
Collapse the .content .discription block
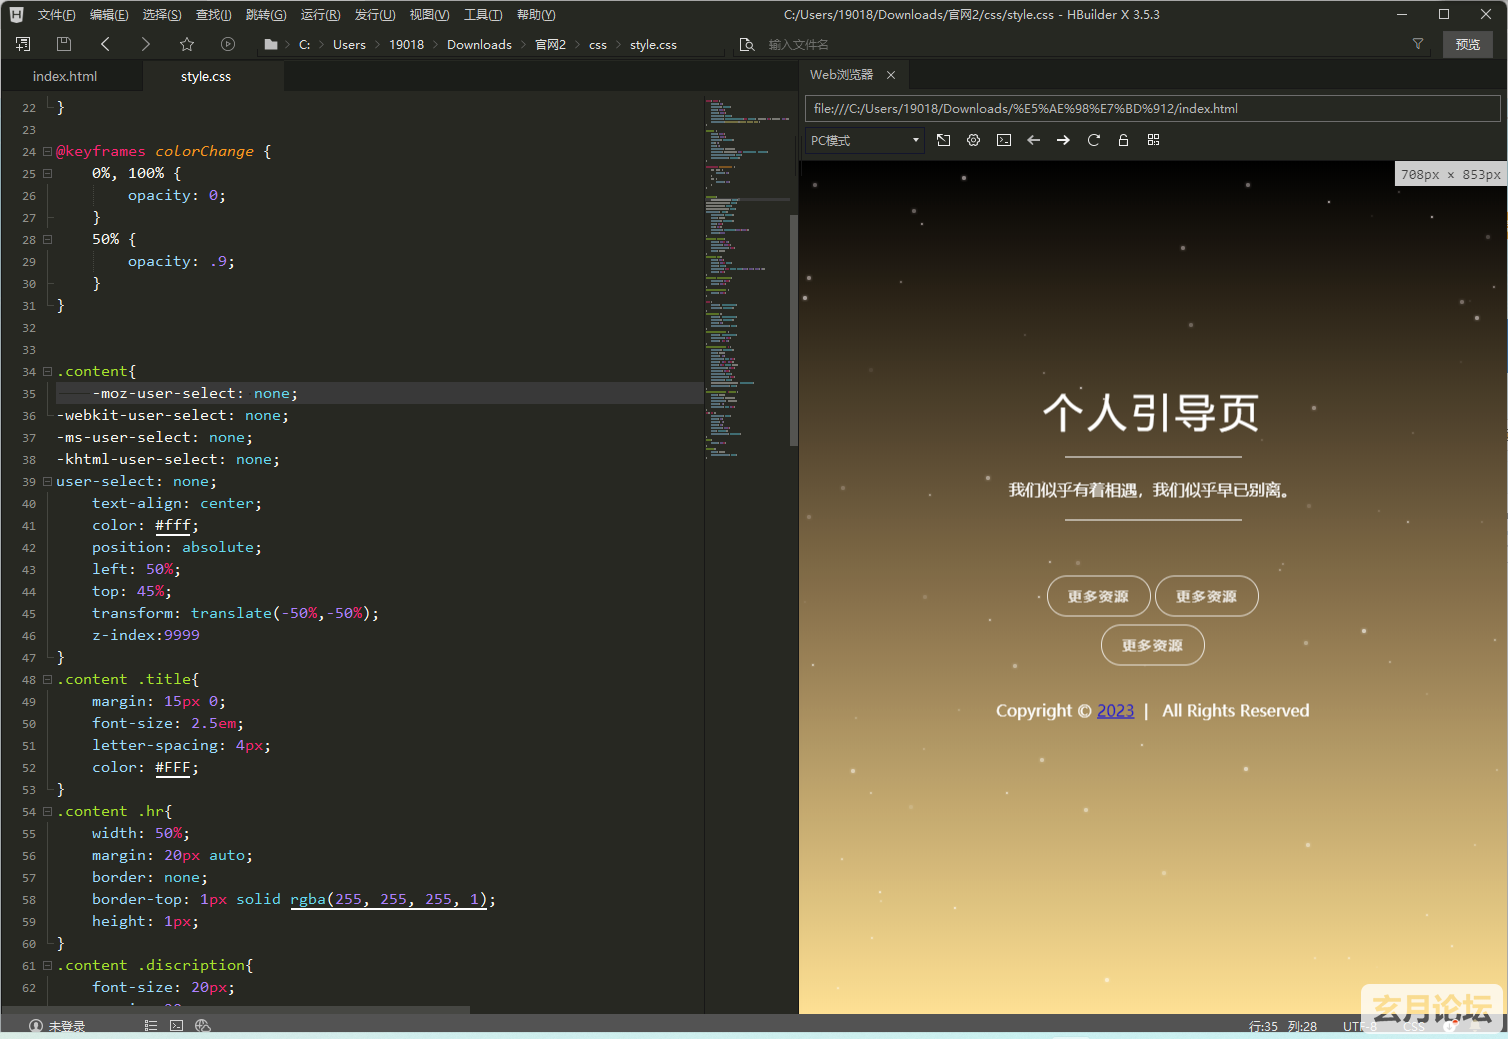(x=47, y=966)
